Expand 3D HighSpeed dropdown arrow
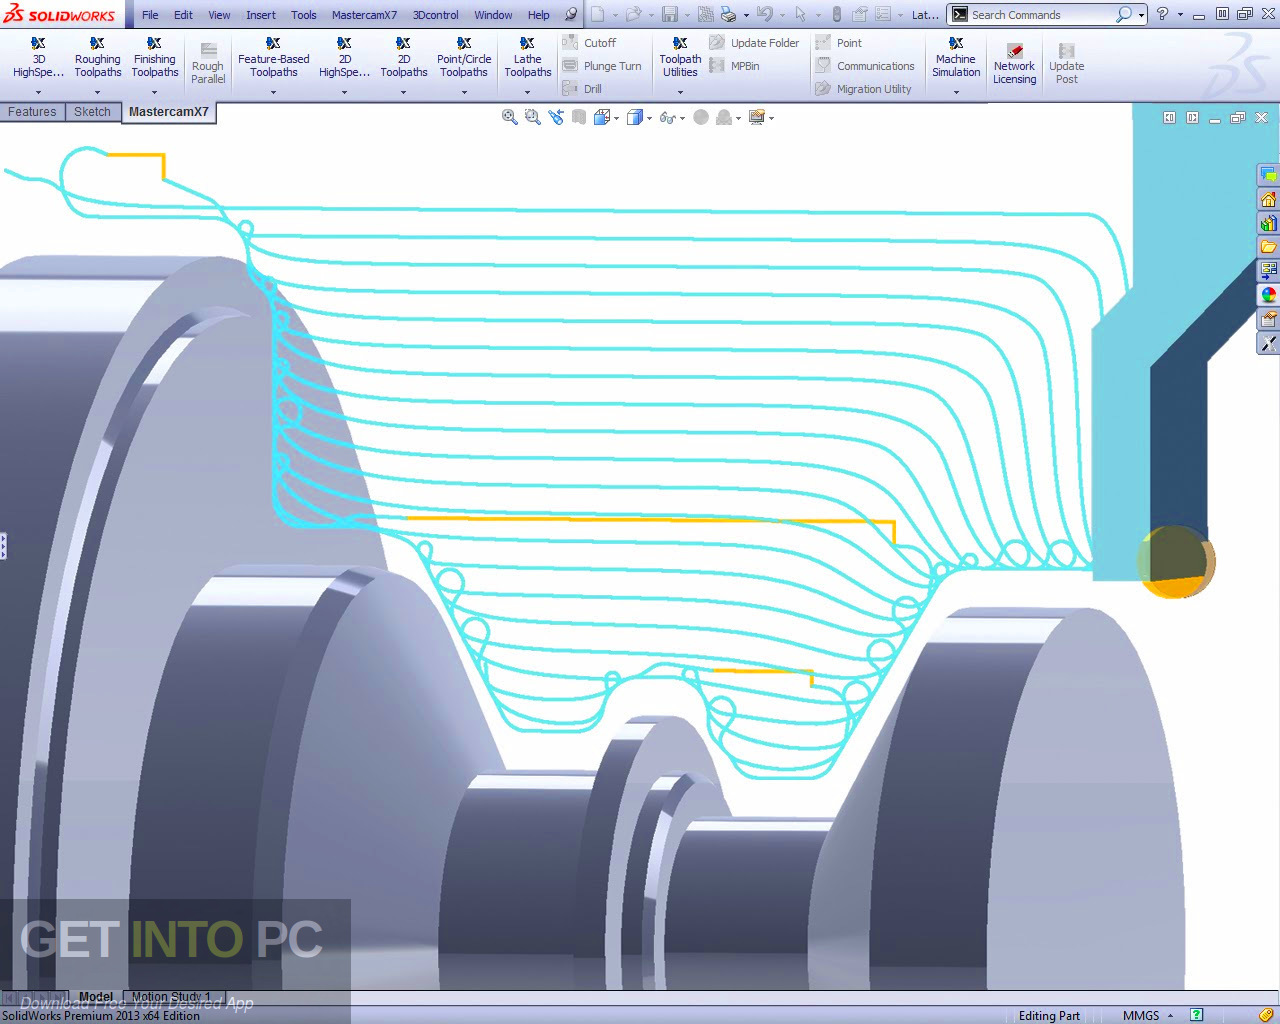The image size is (1280, 1024). [38, 93]
